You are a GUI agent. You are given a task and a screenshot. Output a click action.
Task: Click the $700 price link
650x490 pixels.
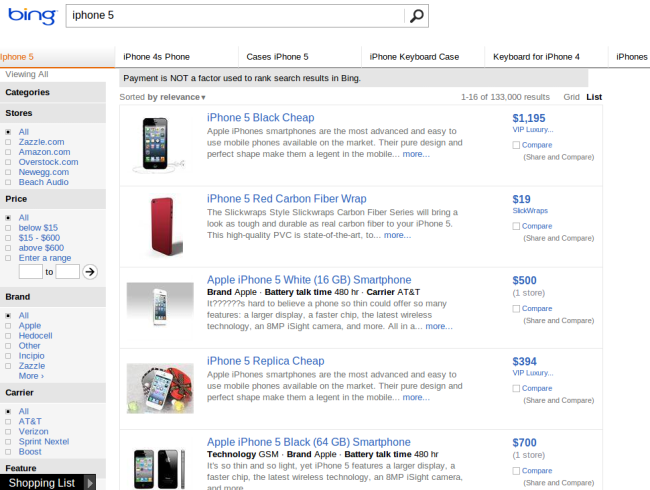pyautogui.click(x=524, y=443)
